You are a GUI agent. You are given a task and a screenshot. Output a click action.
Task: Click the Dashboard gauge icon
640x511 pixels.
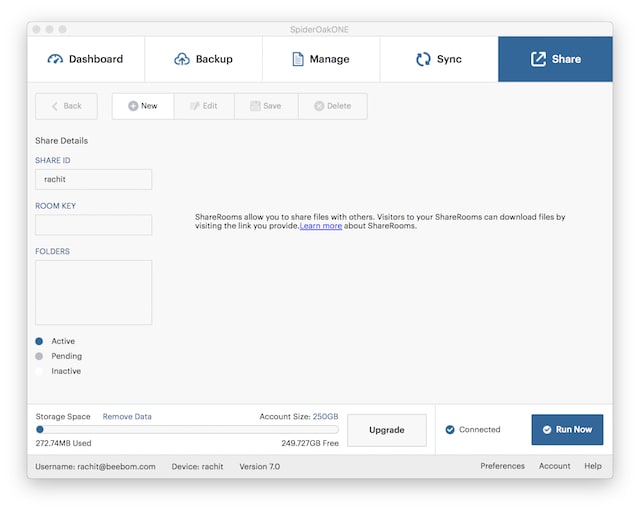[x=55, y=59]
